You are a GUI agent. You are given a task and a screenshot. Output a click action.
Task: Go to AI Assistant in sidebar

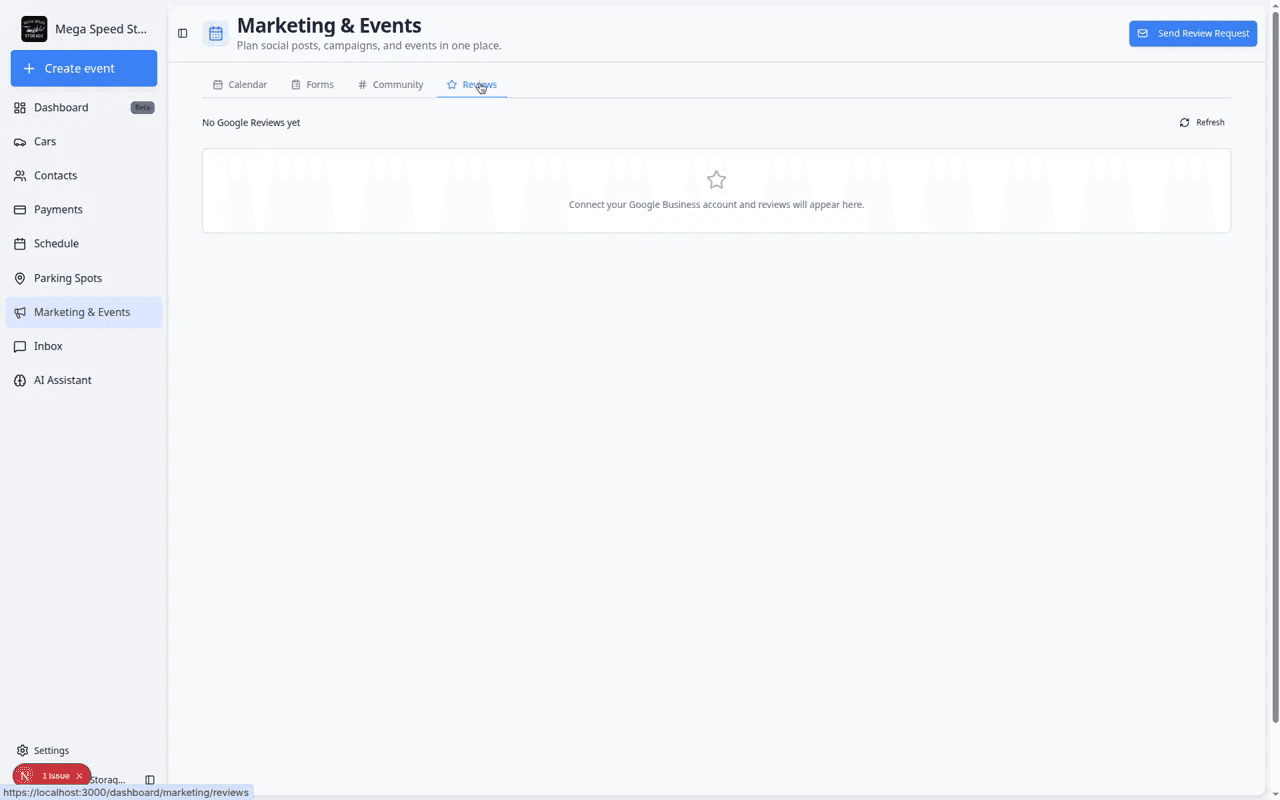(63, 380)
